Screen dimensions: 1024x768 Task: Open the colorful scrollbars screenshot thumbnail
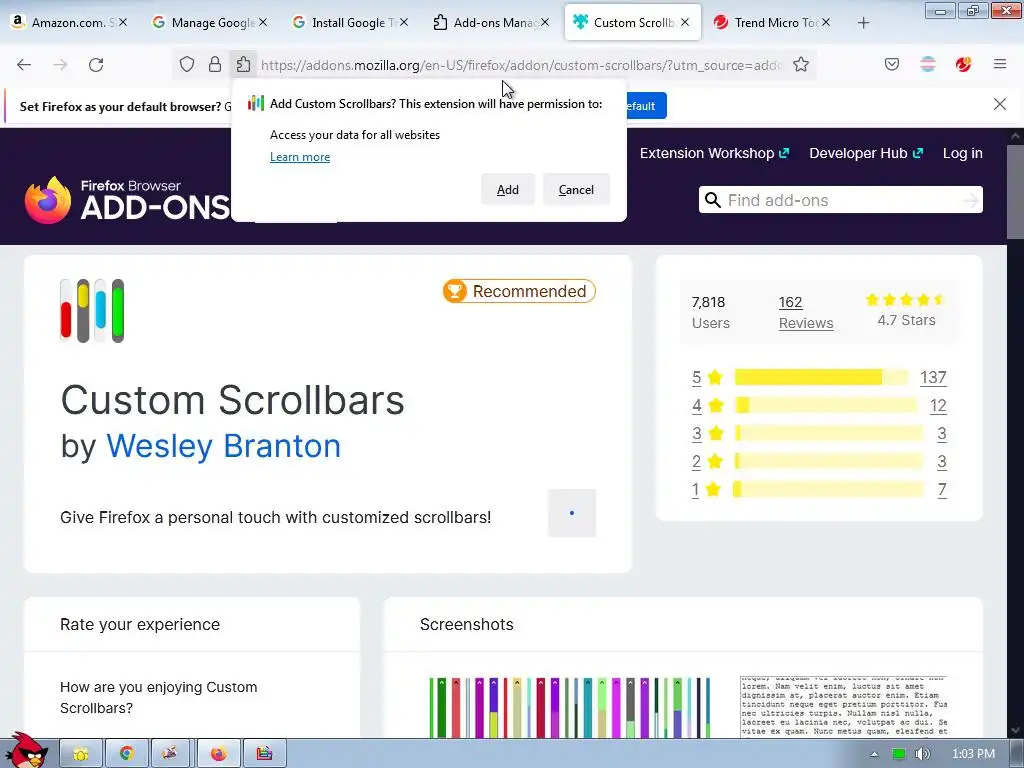pos(569,707)
